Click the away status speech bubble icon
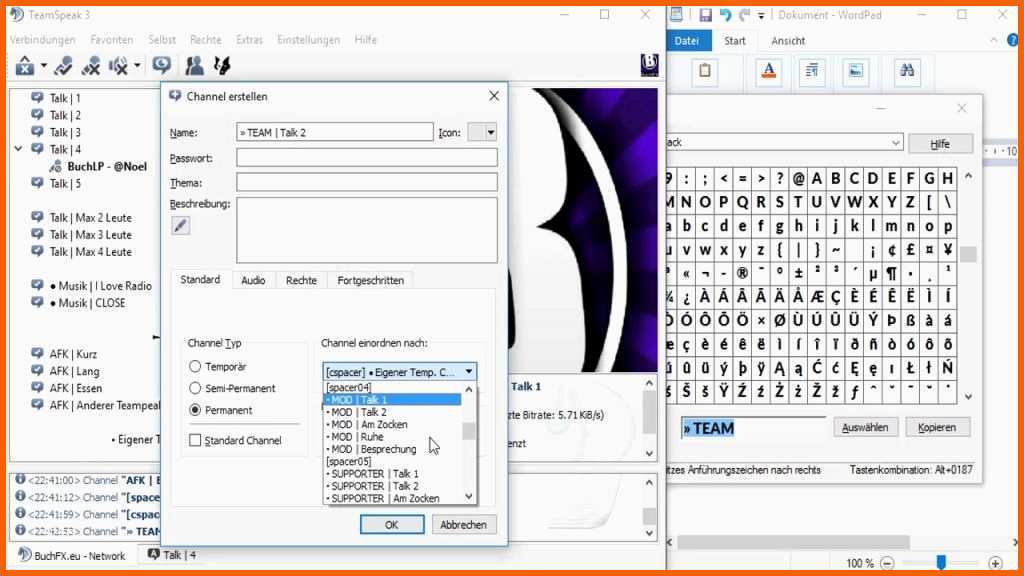The width and height of the screenshot is (1024, 576). click(x=160, y=66)
